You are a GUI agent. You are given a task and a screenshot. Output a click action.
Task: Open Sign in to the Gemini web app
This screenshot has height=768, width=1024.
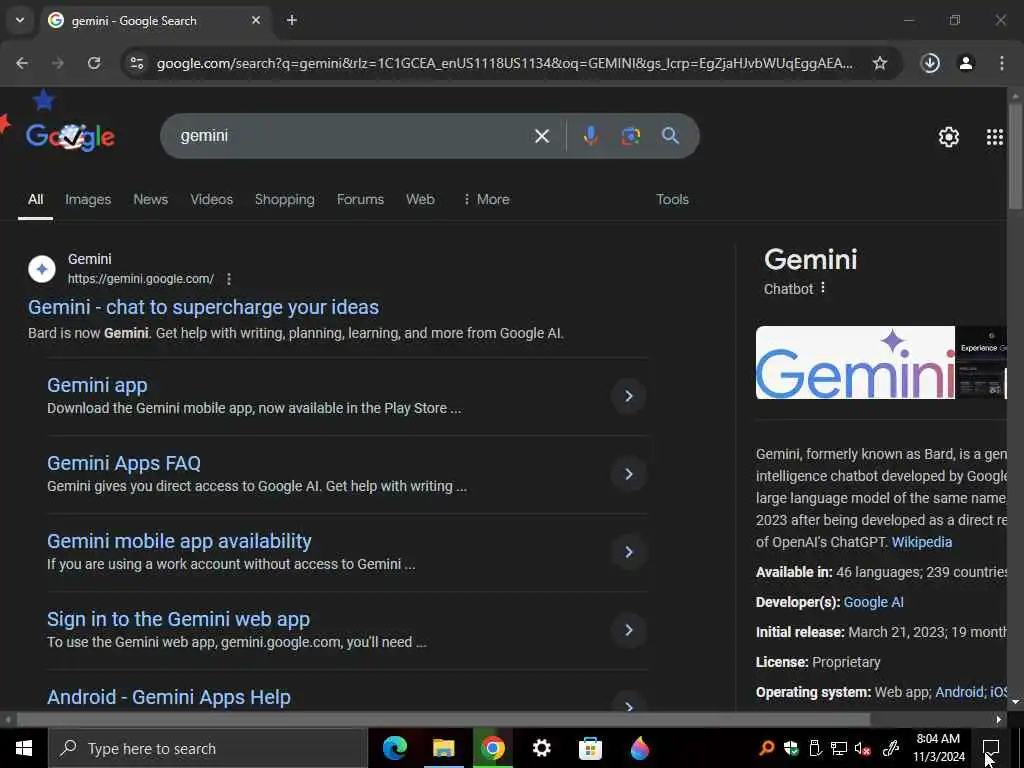tap(178, 619)
